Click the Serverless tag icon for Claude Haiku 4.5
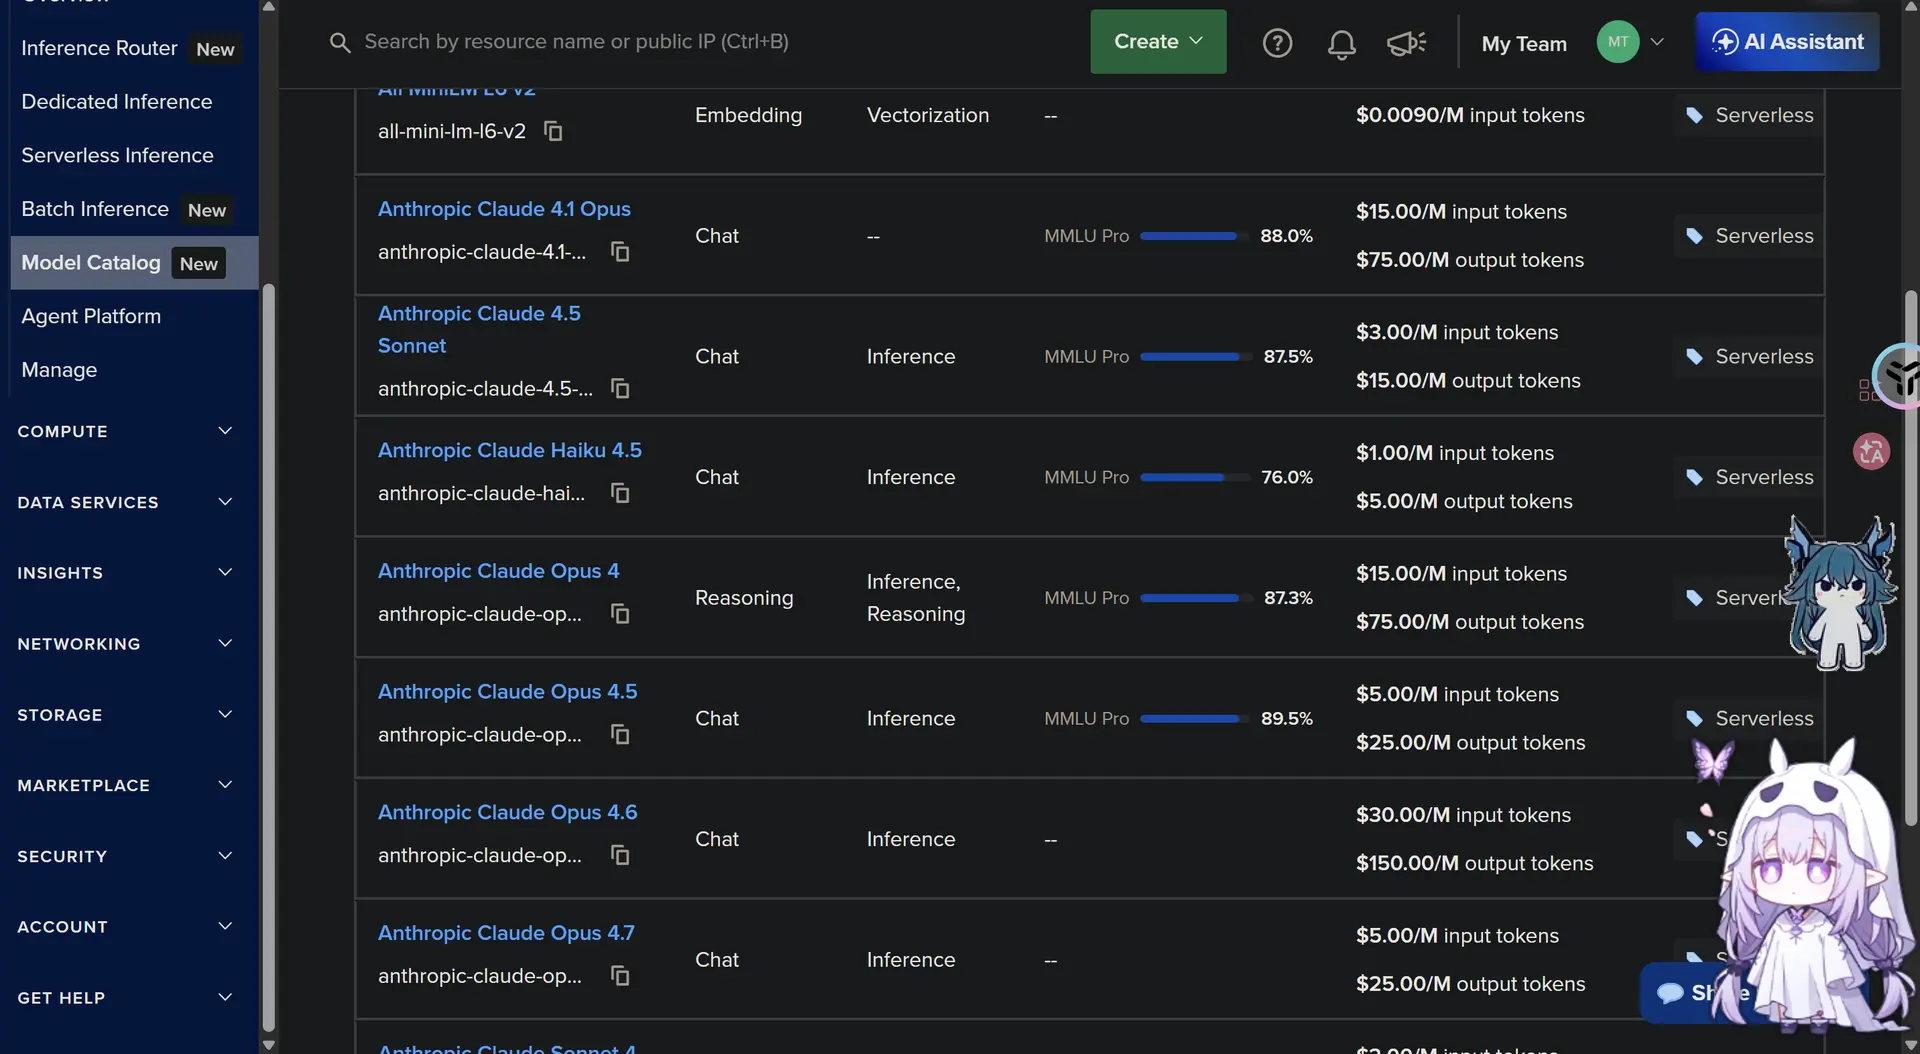This screenshot has height=1054, width=1920. click(x=1694, y=478)
